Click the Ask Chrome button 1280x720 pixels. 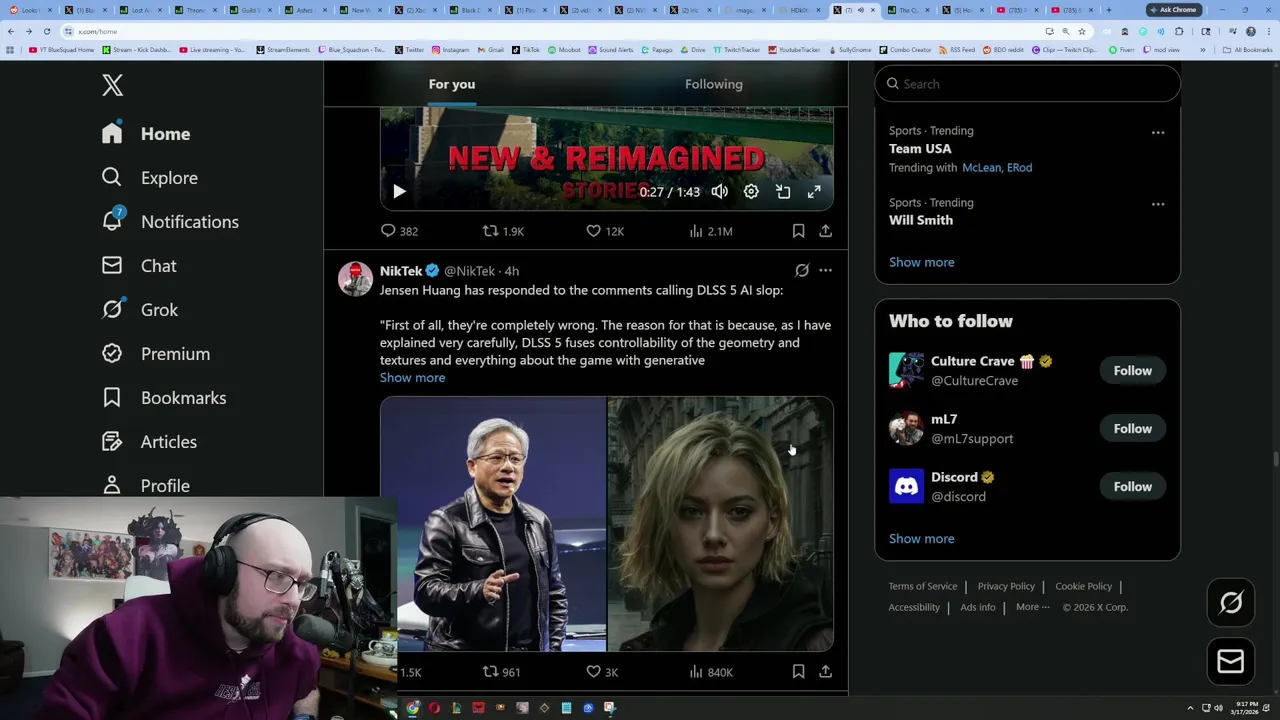[x=1173, y=10]
